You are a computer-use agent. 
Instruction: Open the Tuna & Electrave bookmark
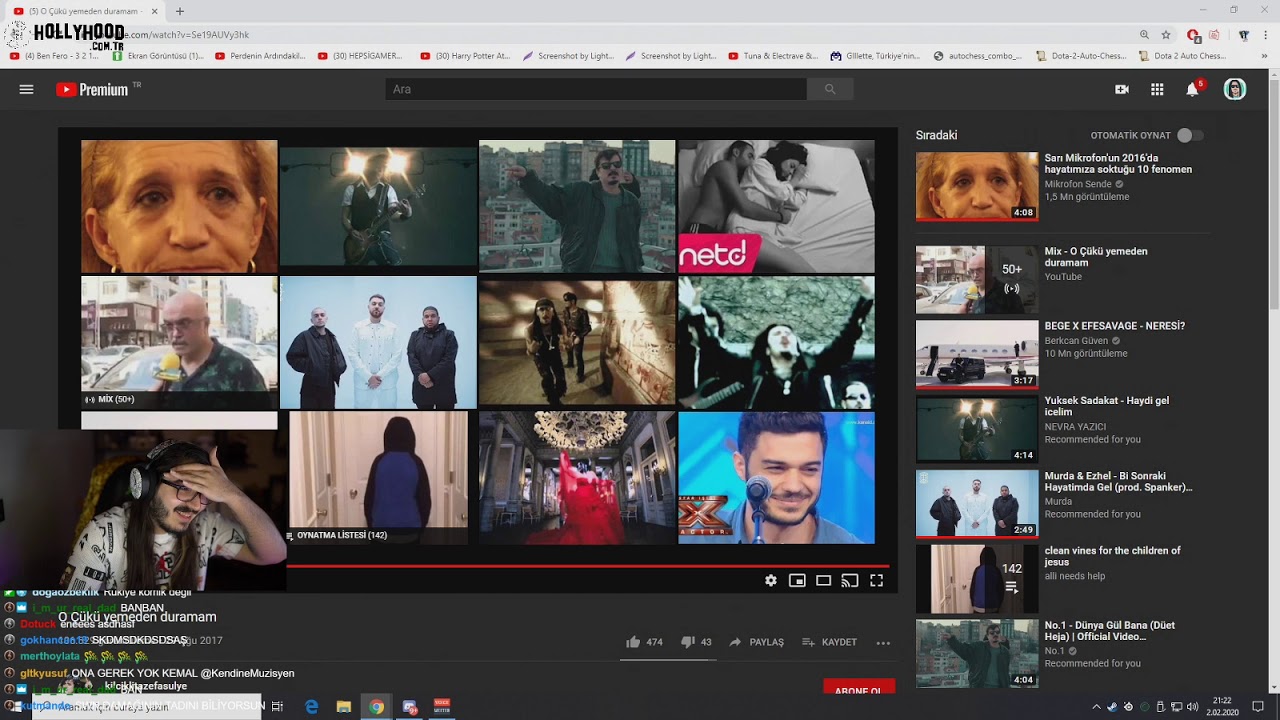774,56
